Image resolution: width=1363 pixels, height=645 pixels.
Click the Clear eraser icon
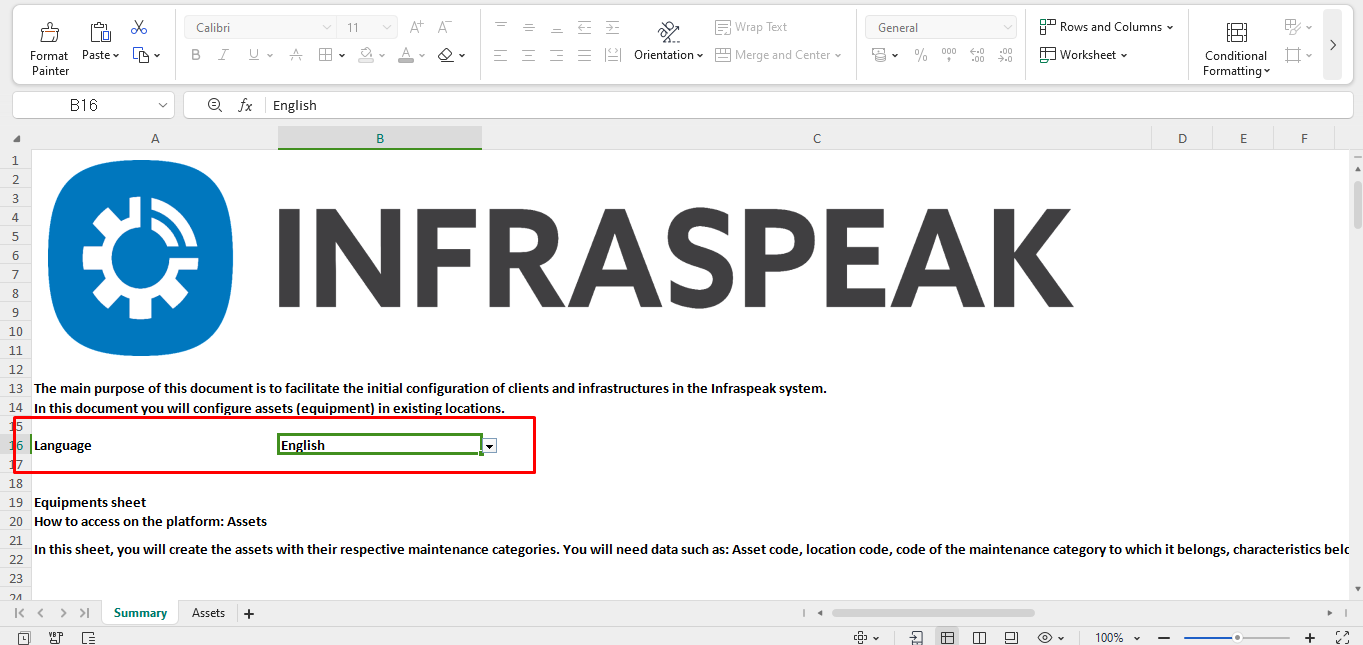(x=446, y=55)
